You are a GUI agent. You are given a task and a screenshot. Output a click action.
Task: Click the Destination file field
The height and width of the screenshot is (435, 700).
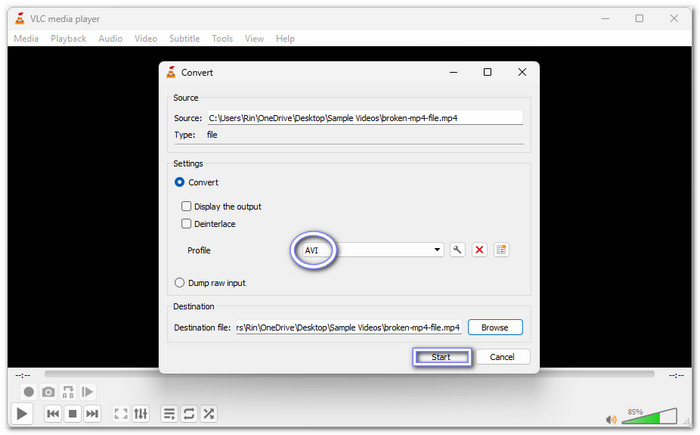(x=349, y=327)
